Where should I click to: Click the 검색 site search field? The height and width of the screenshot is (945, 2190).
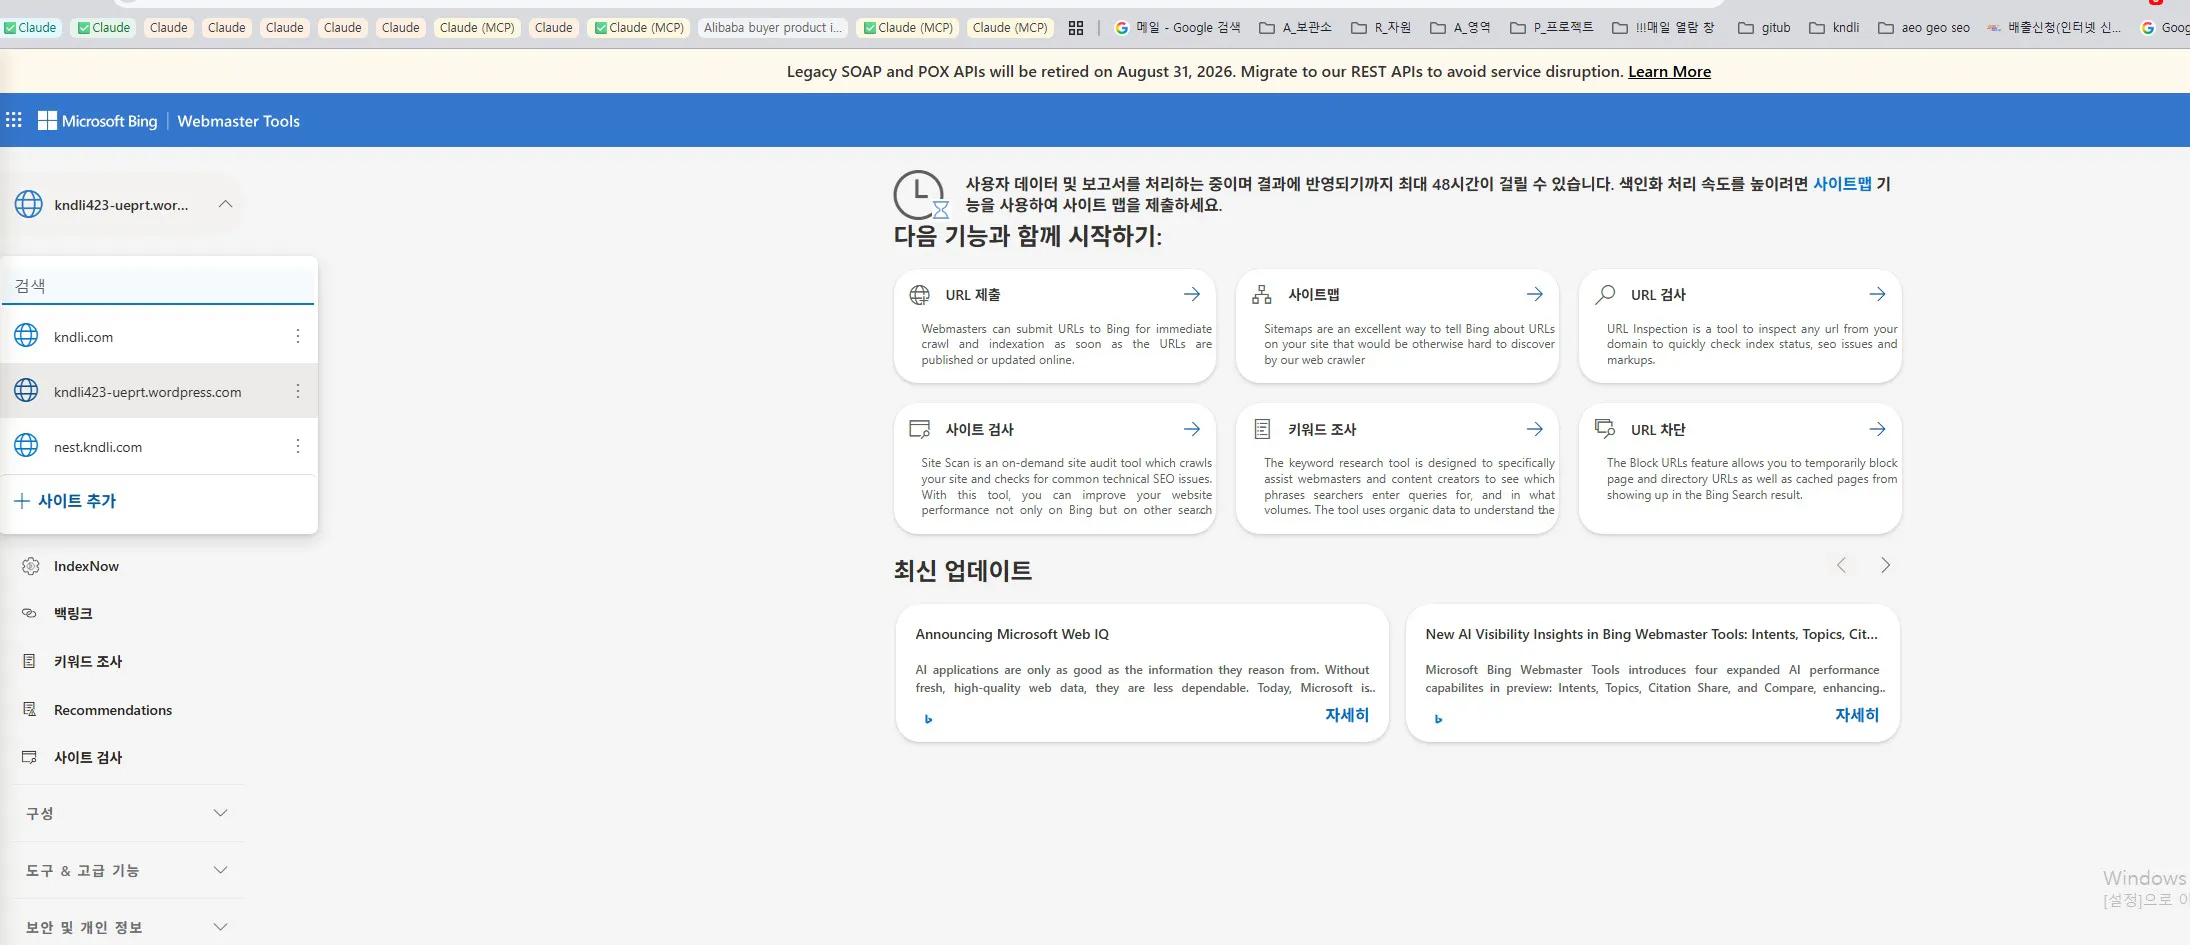(x=158, y=285)
